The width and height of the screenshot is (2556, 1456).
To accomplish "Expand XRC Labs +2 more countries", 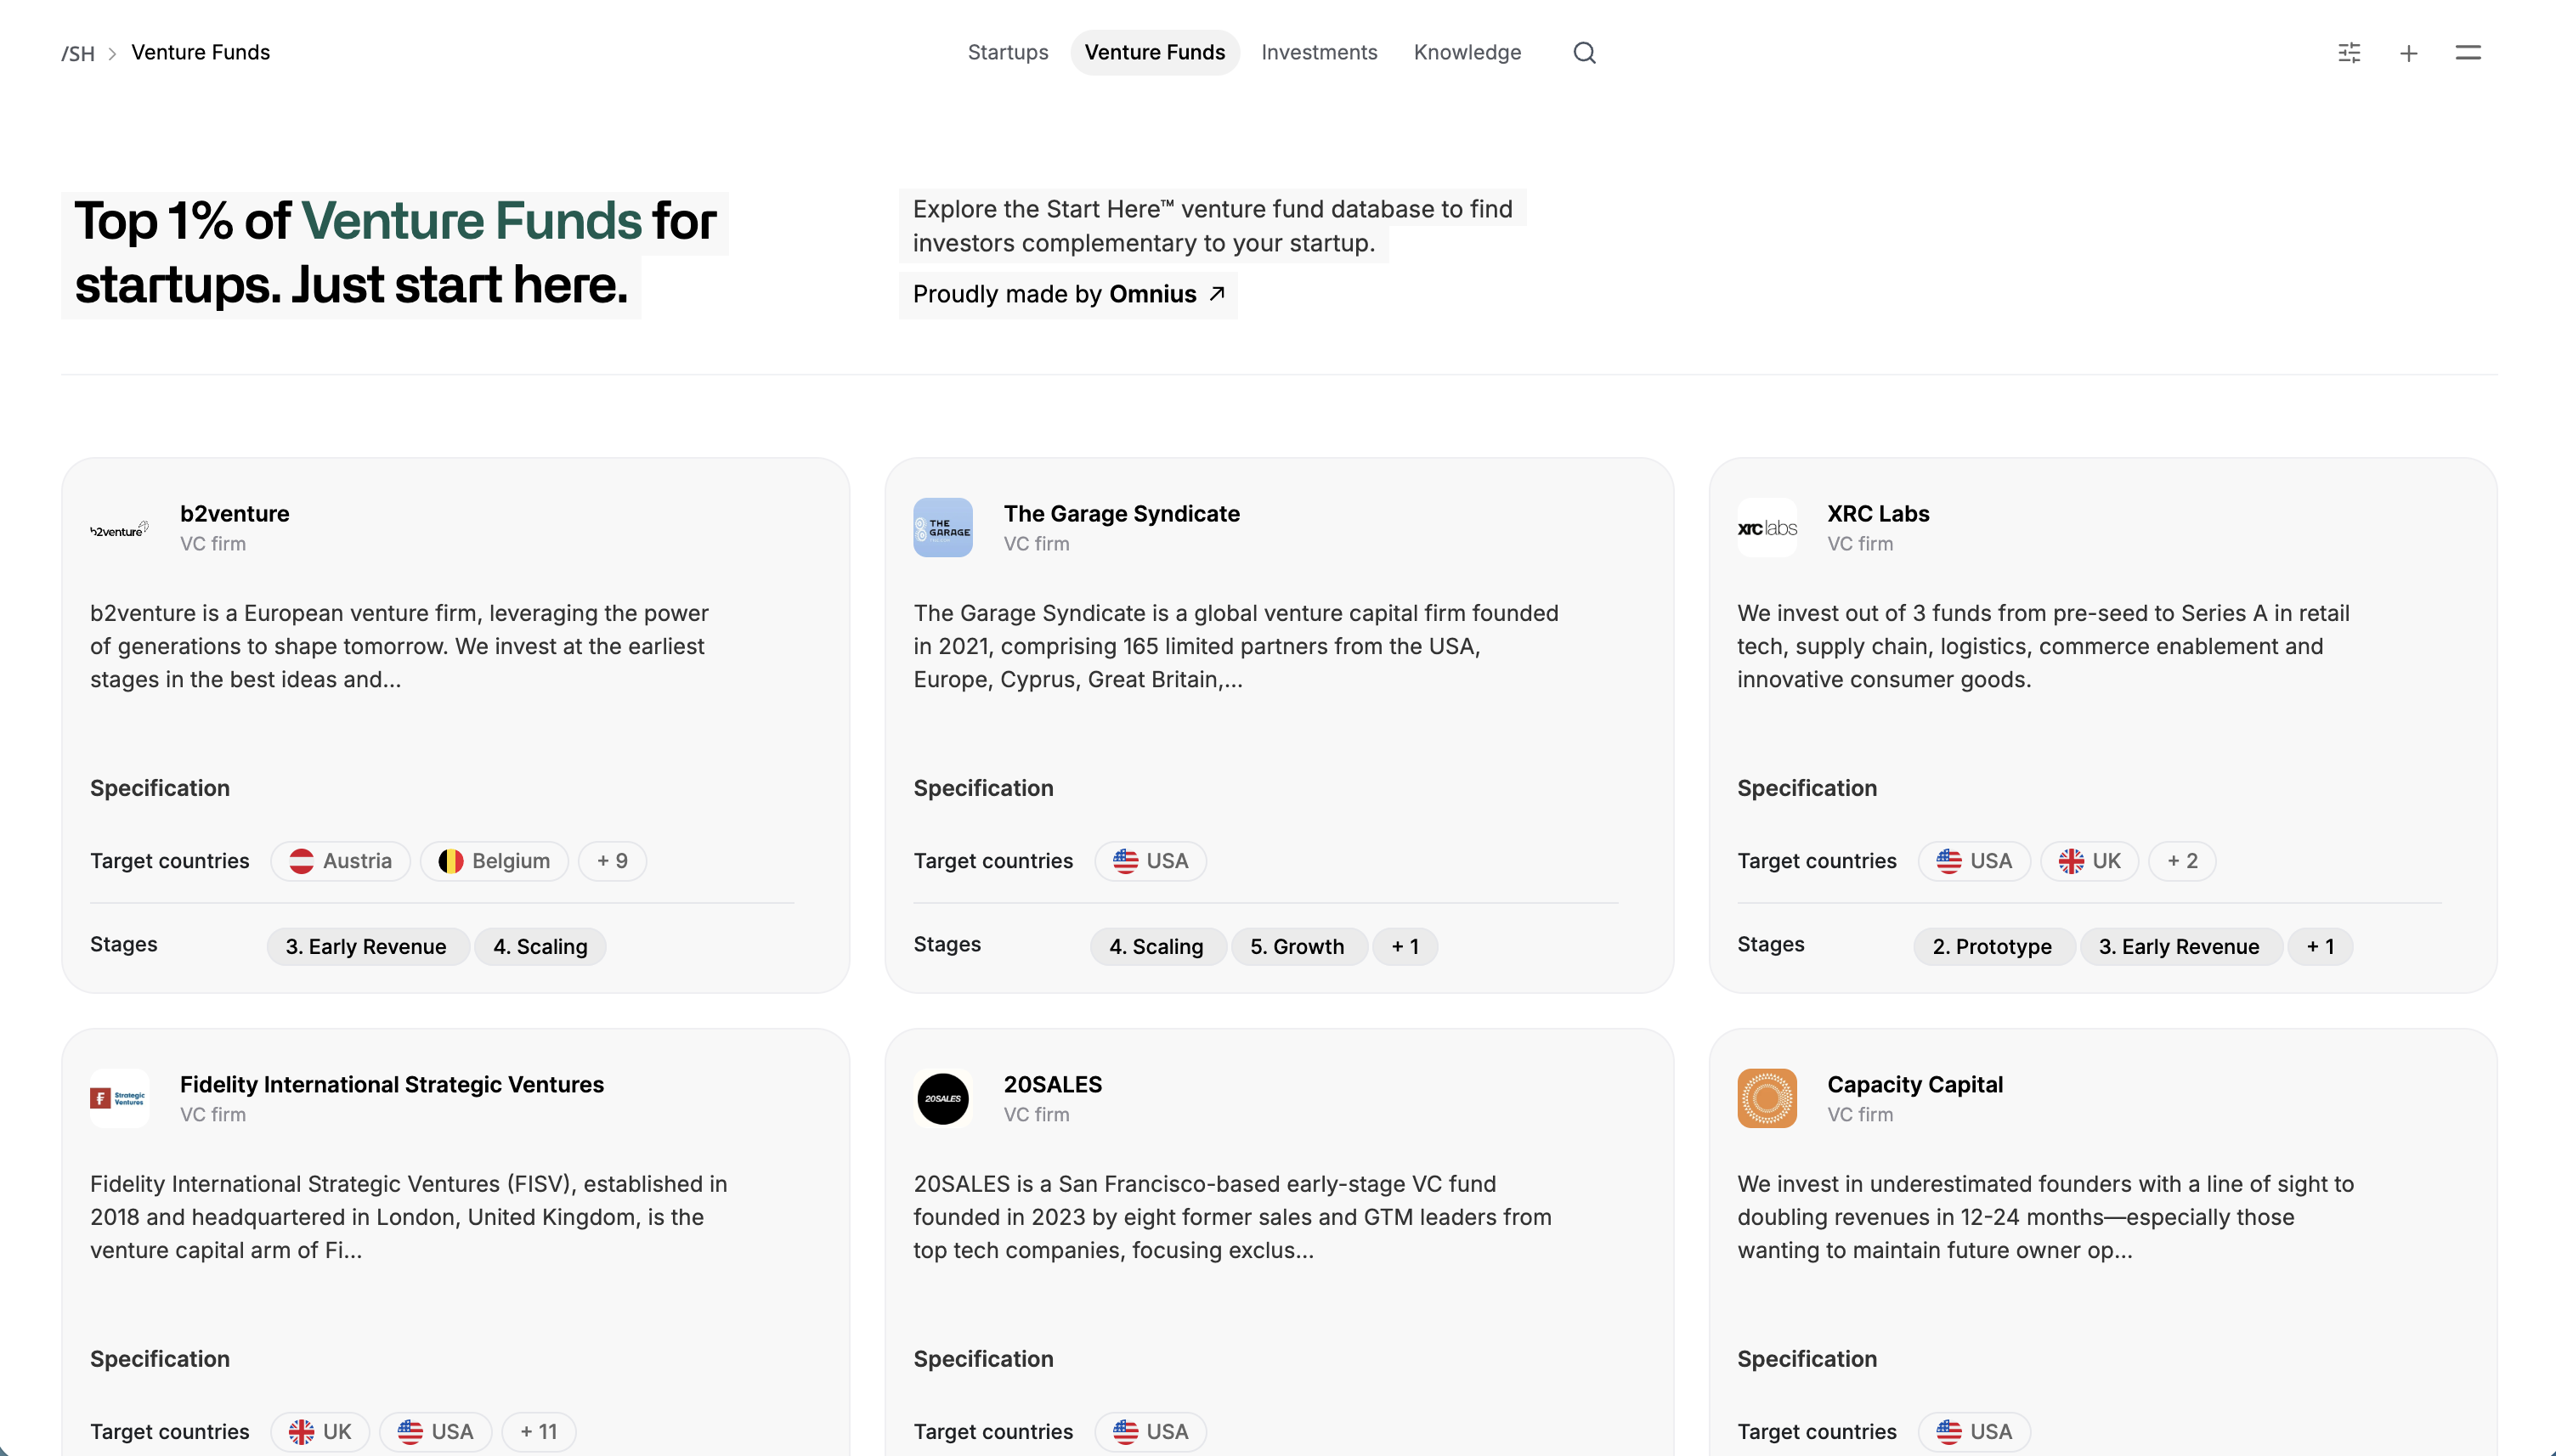I will point(2181,861).
